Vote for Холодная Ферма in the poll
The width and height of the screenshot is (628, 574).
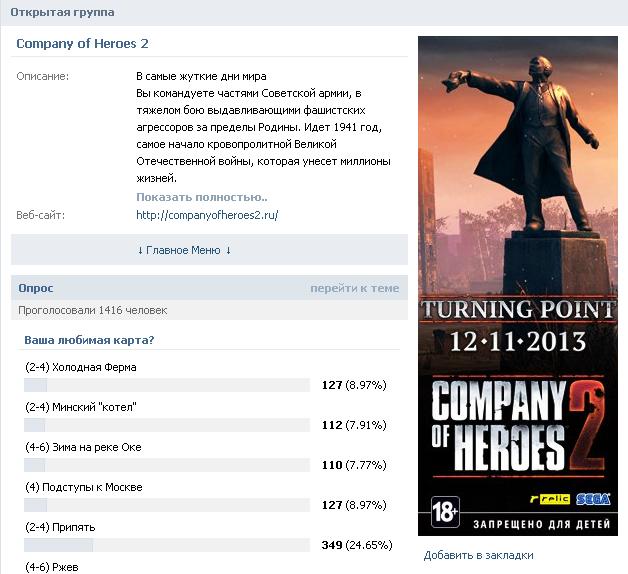click(81, 367)
